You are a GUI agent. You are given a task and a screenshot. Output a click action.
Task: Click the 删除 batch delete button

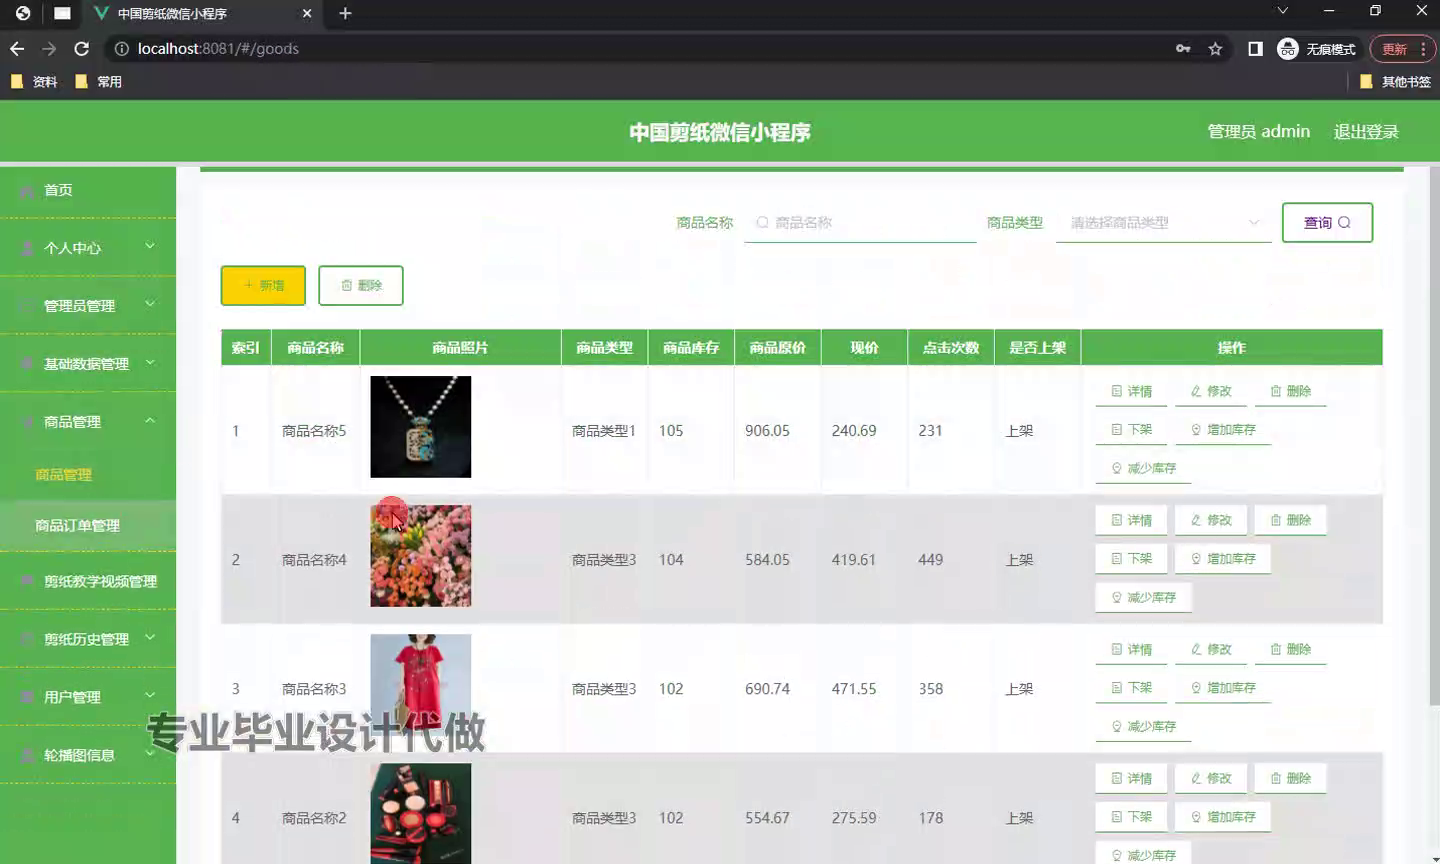pos(361,285)
